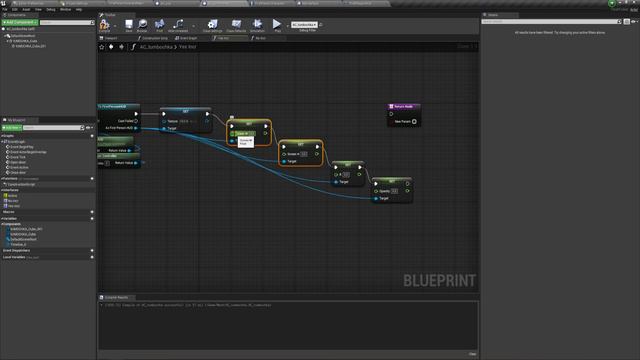Select the Compiler Results tab
640x360 pixels.
[x=116, y=298]
